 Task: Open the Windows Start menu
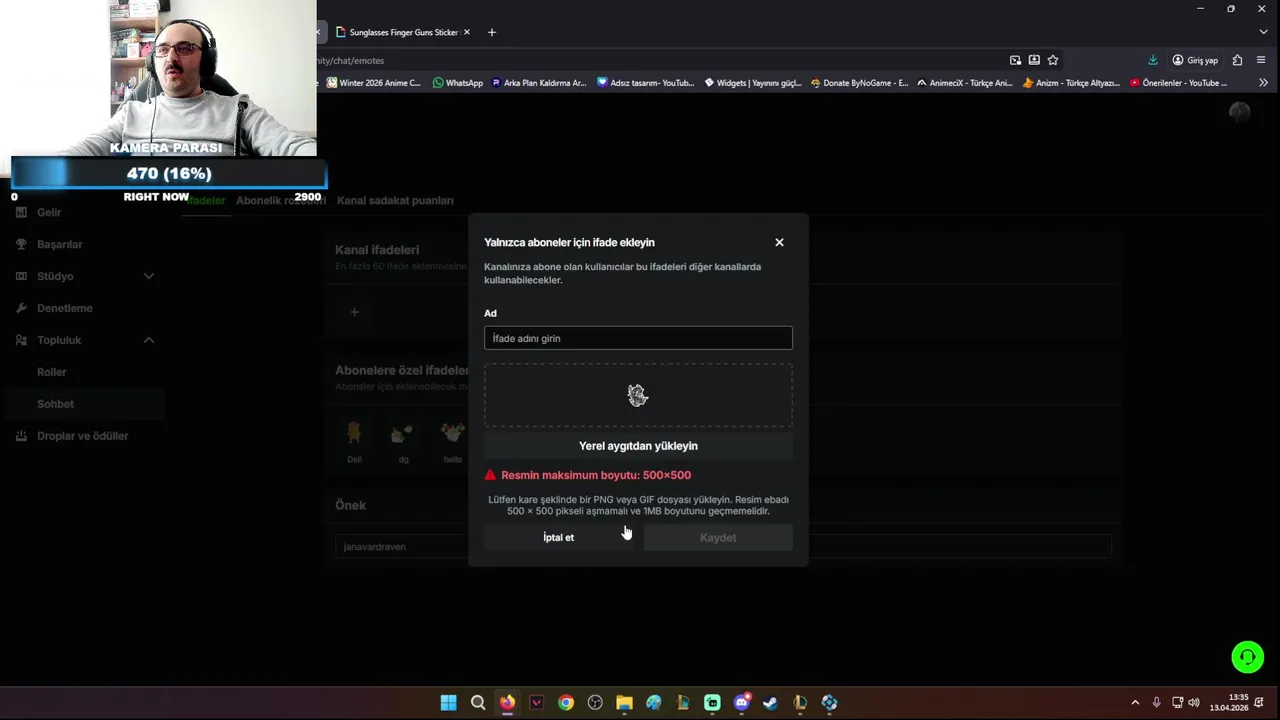point(449,703)
